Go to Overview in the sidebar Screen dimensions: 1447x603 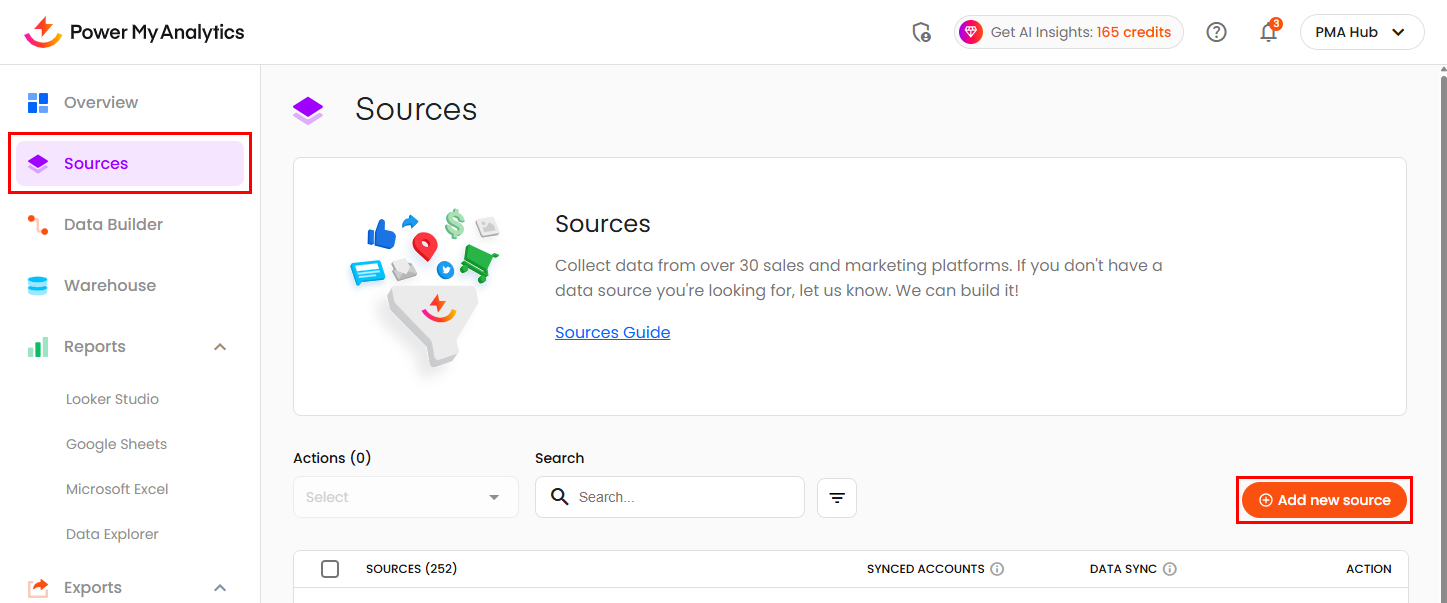pyautogui.click(x=100, y=102)
